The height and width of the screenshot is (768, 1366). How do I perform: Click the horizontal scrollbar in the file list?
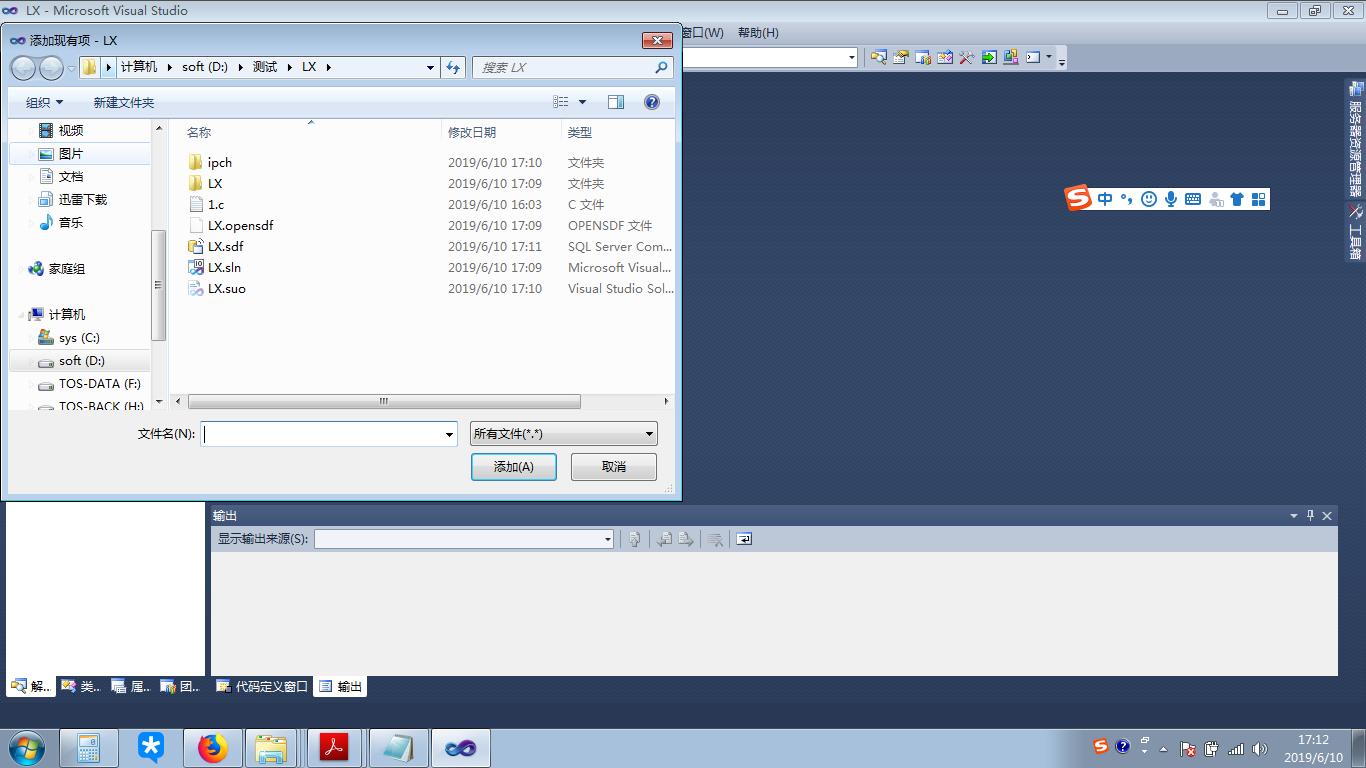[384, 401]
